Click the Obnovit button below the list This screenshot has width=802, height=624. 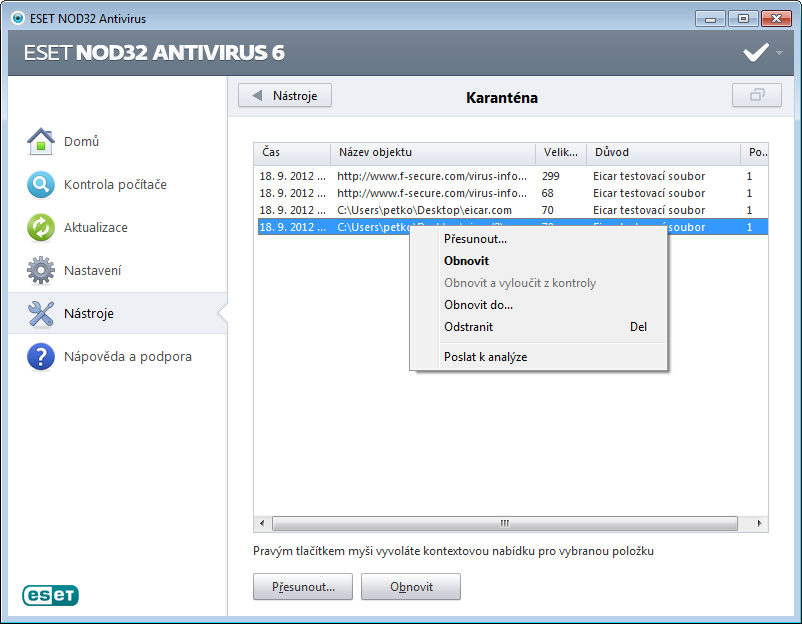(411, 587)
